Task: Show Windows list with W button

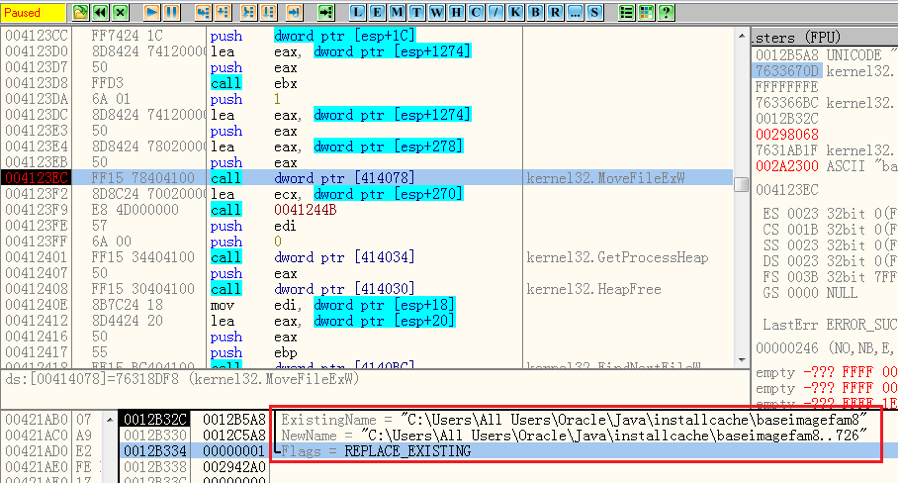Action: [x=436, y=12]
